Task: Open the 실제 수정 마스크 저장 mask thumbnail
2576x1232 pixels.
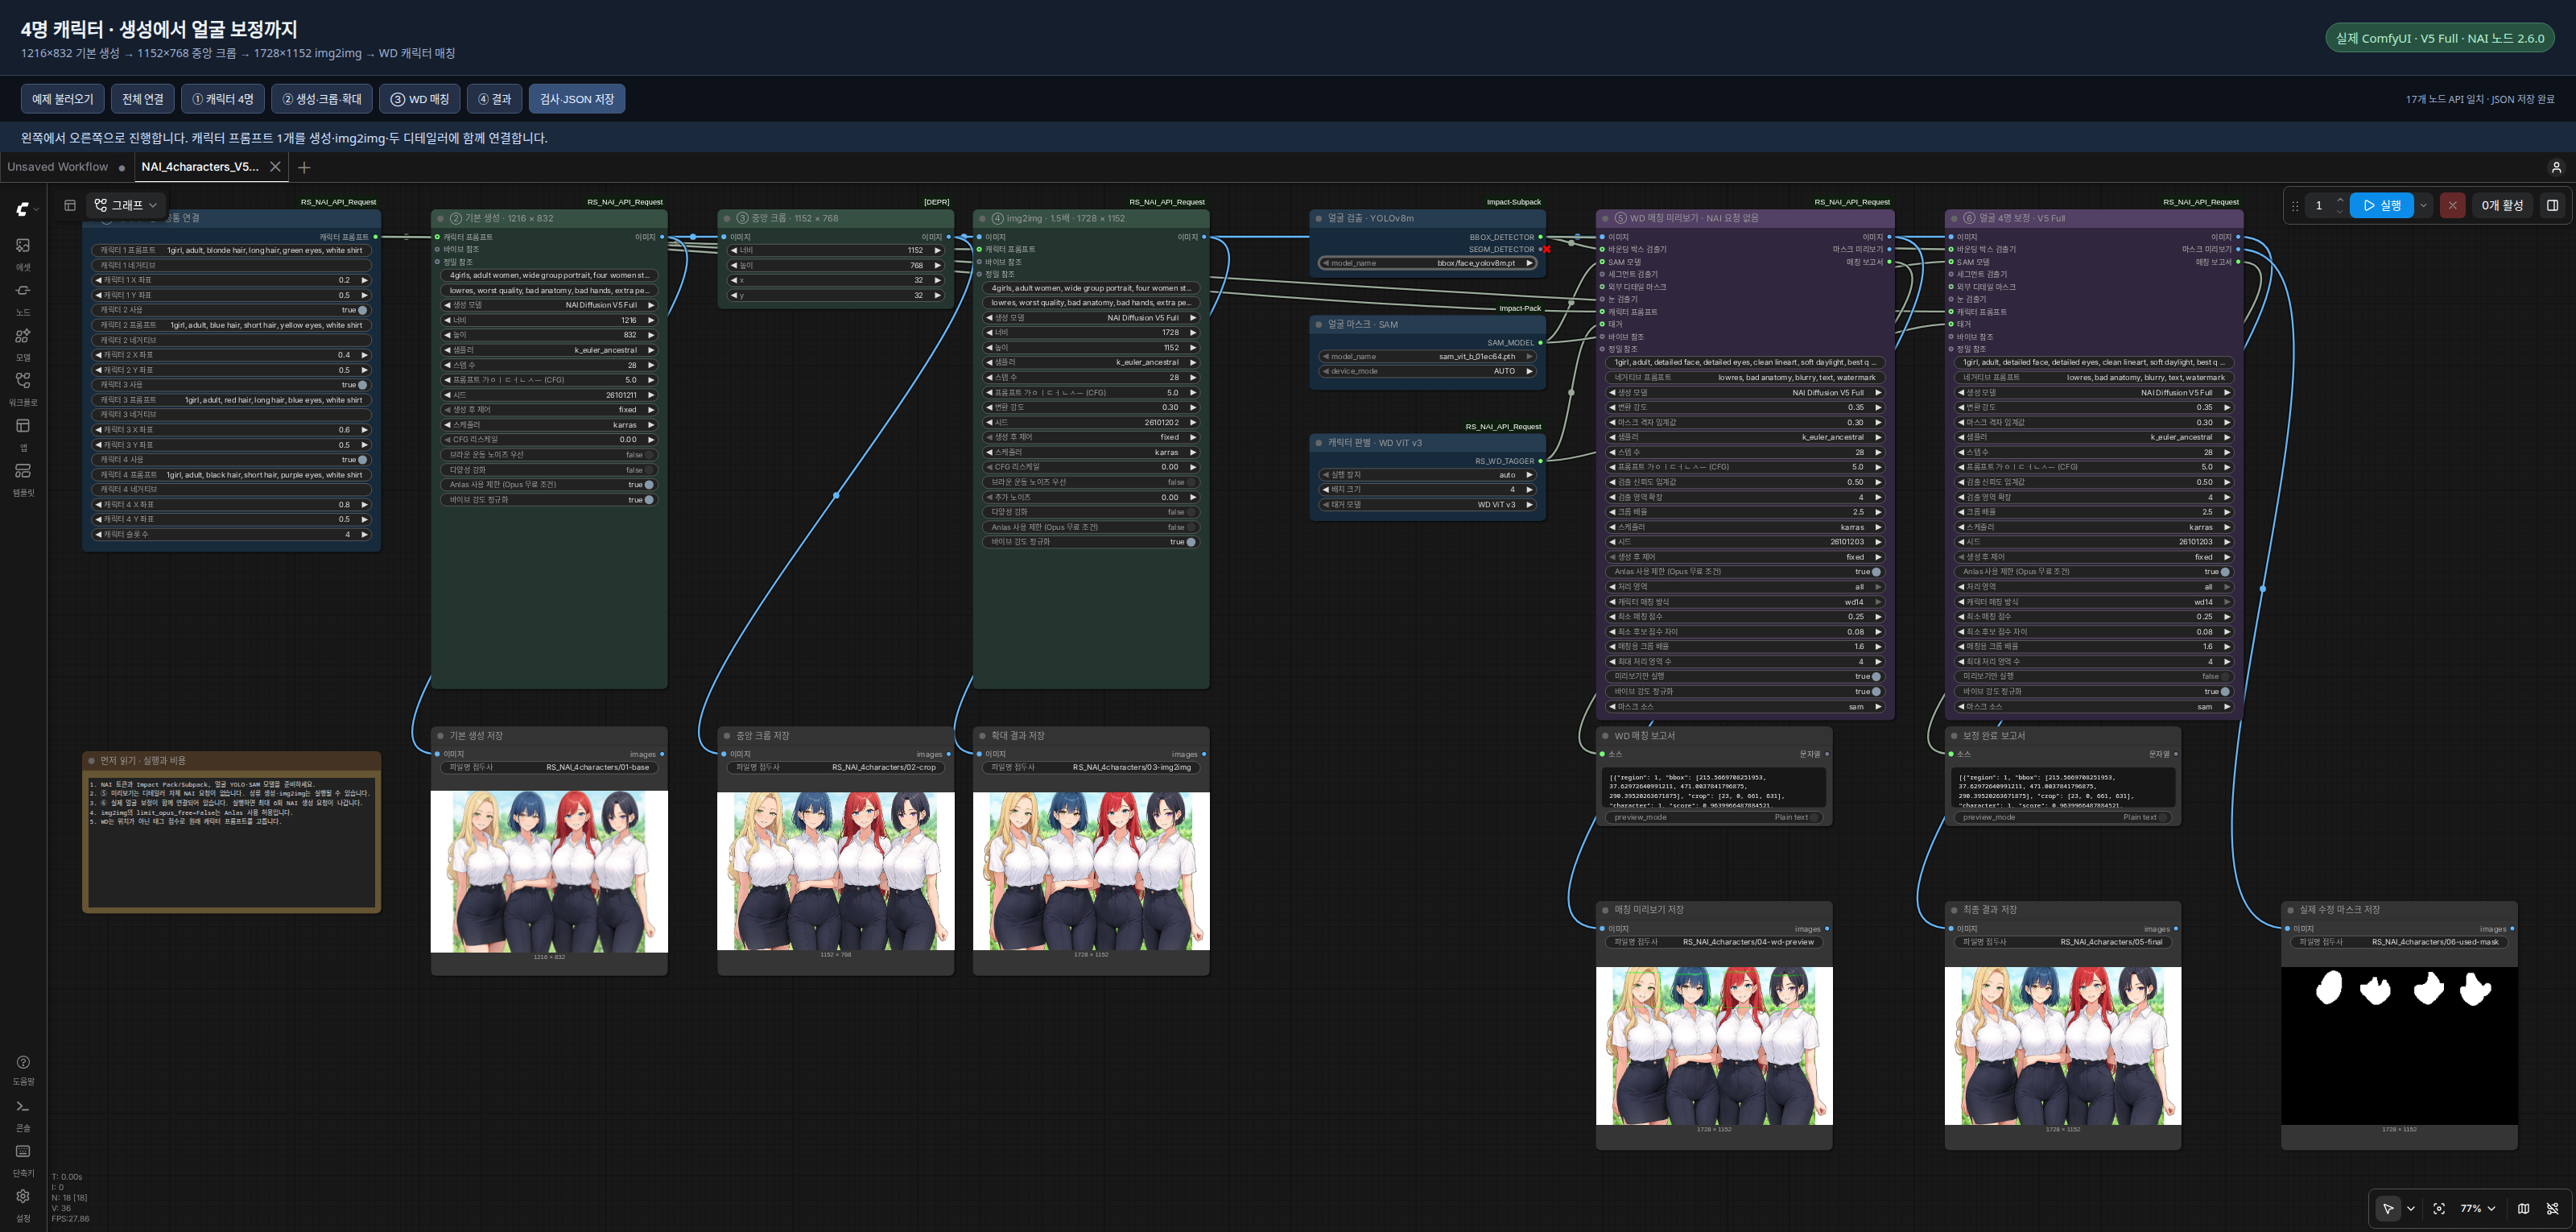Action: (2399, 1045)
